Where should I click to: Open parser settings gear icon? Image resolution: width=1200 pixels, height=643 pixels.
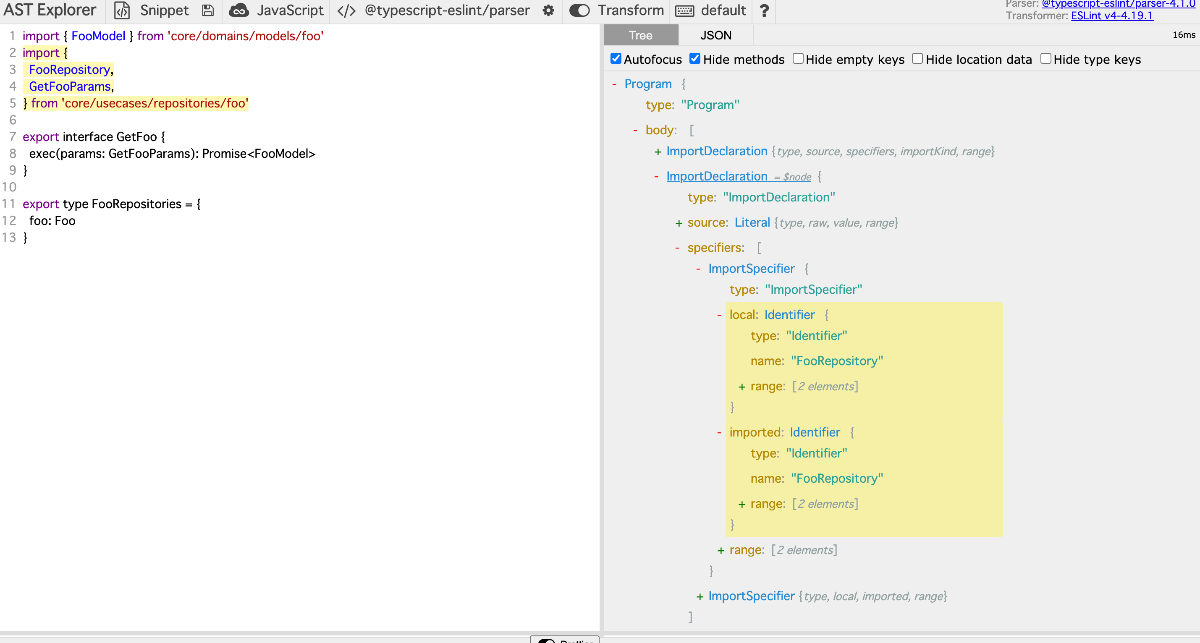pyautogui.click(x=548, y=11)
